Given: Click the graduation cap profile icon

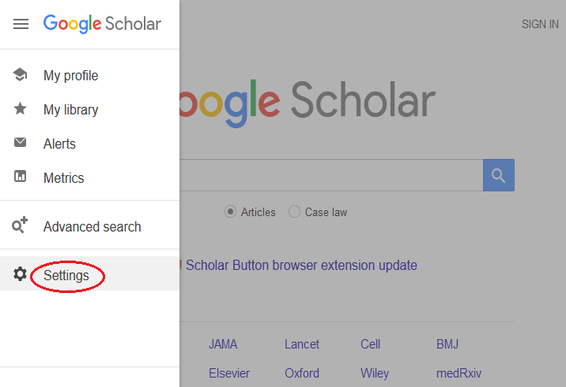Looking at the screenshot, I should pyautogui.click(x=20, y=75).
